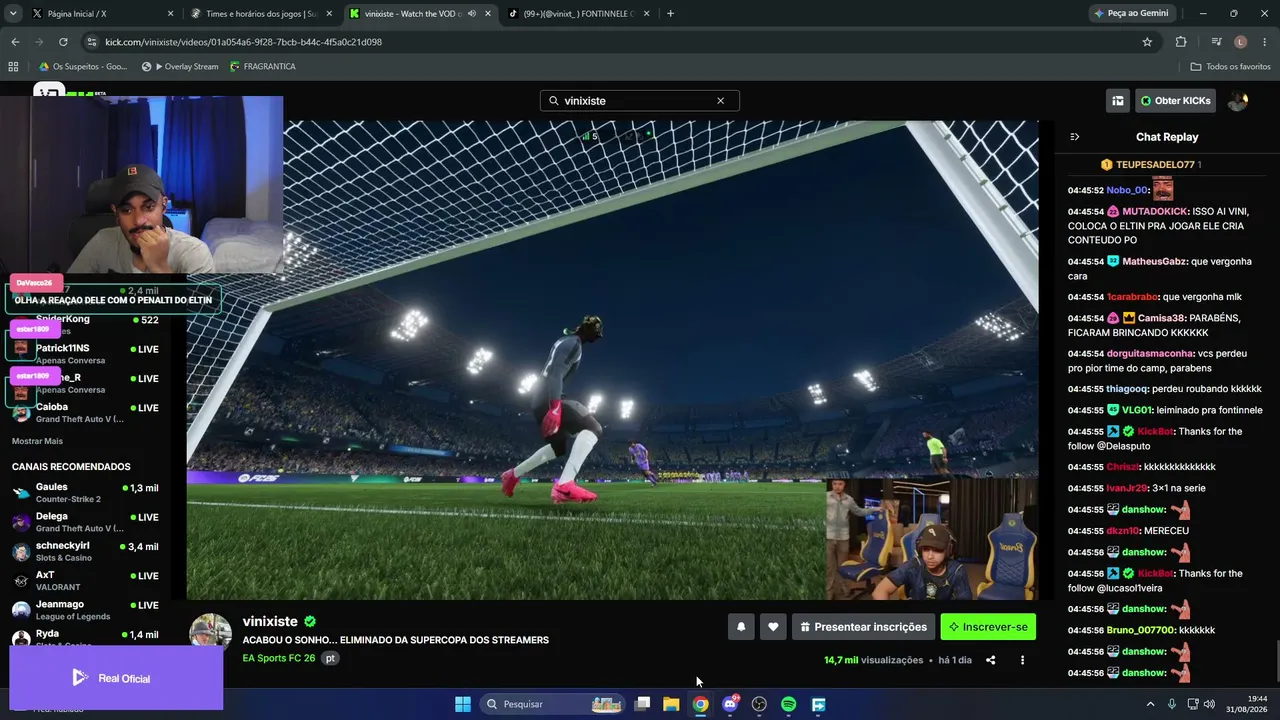This screenshot has height=720, width=1280.
Task: Toggle notification bell for vinixiste
Action: click(741, 627)
